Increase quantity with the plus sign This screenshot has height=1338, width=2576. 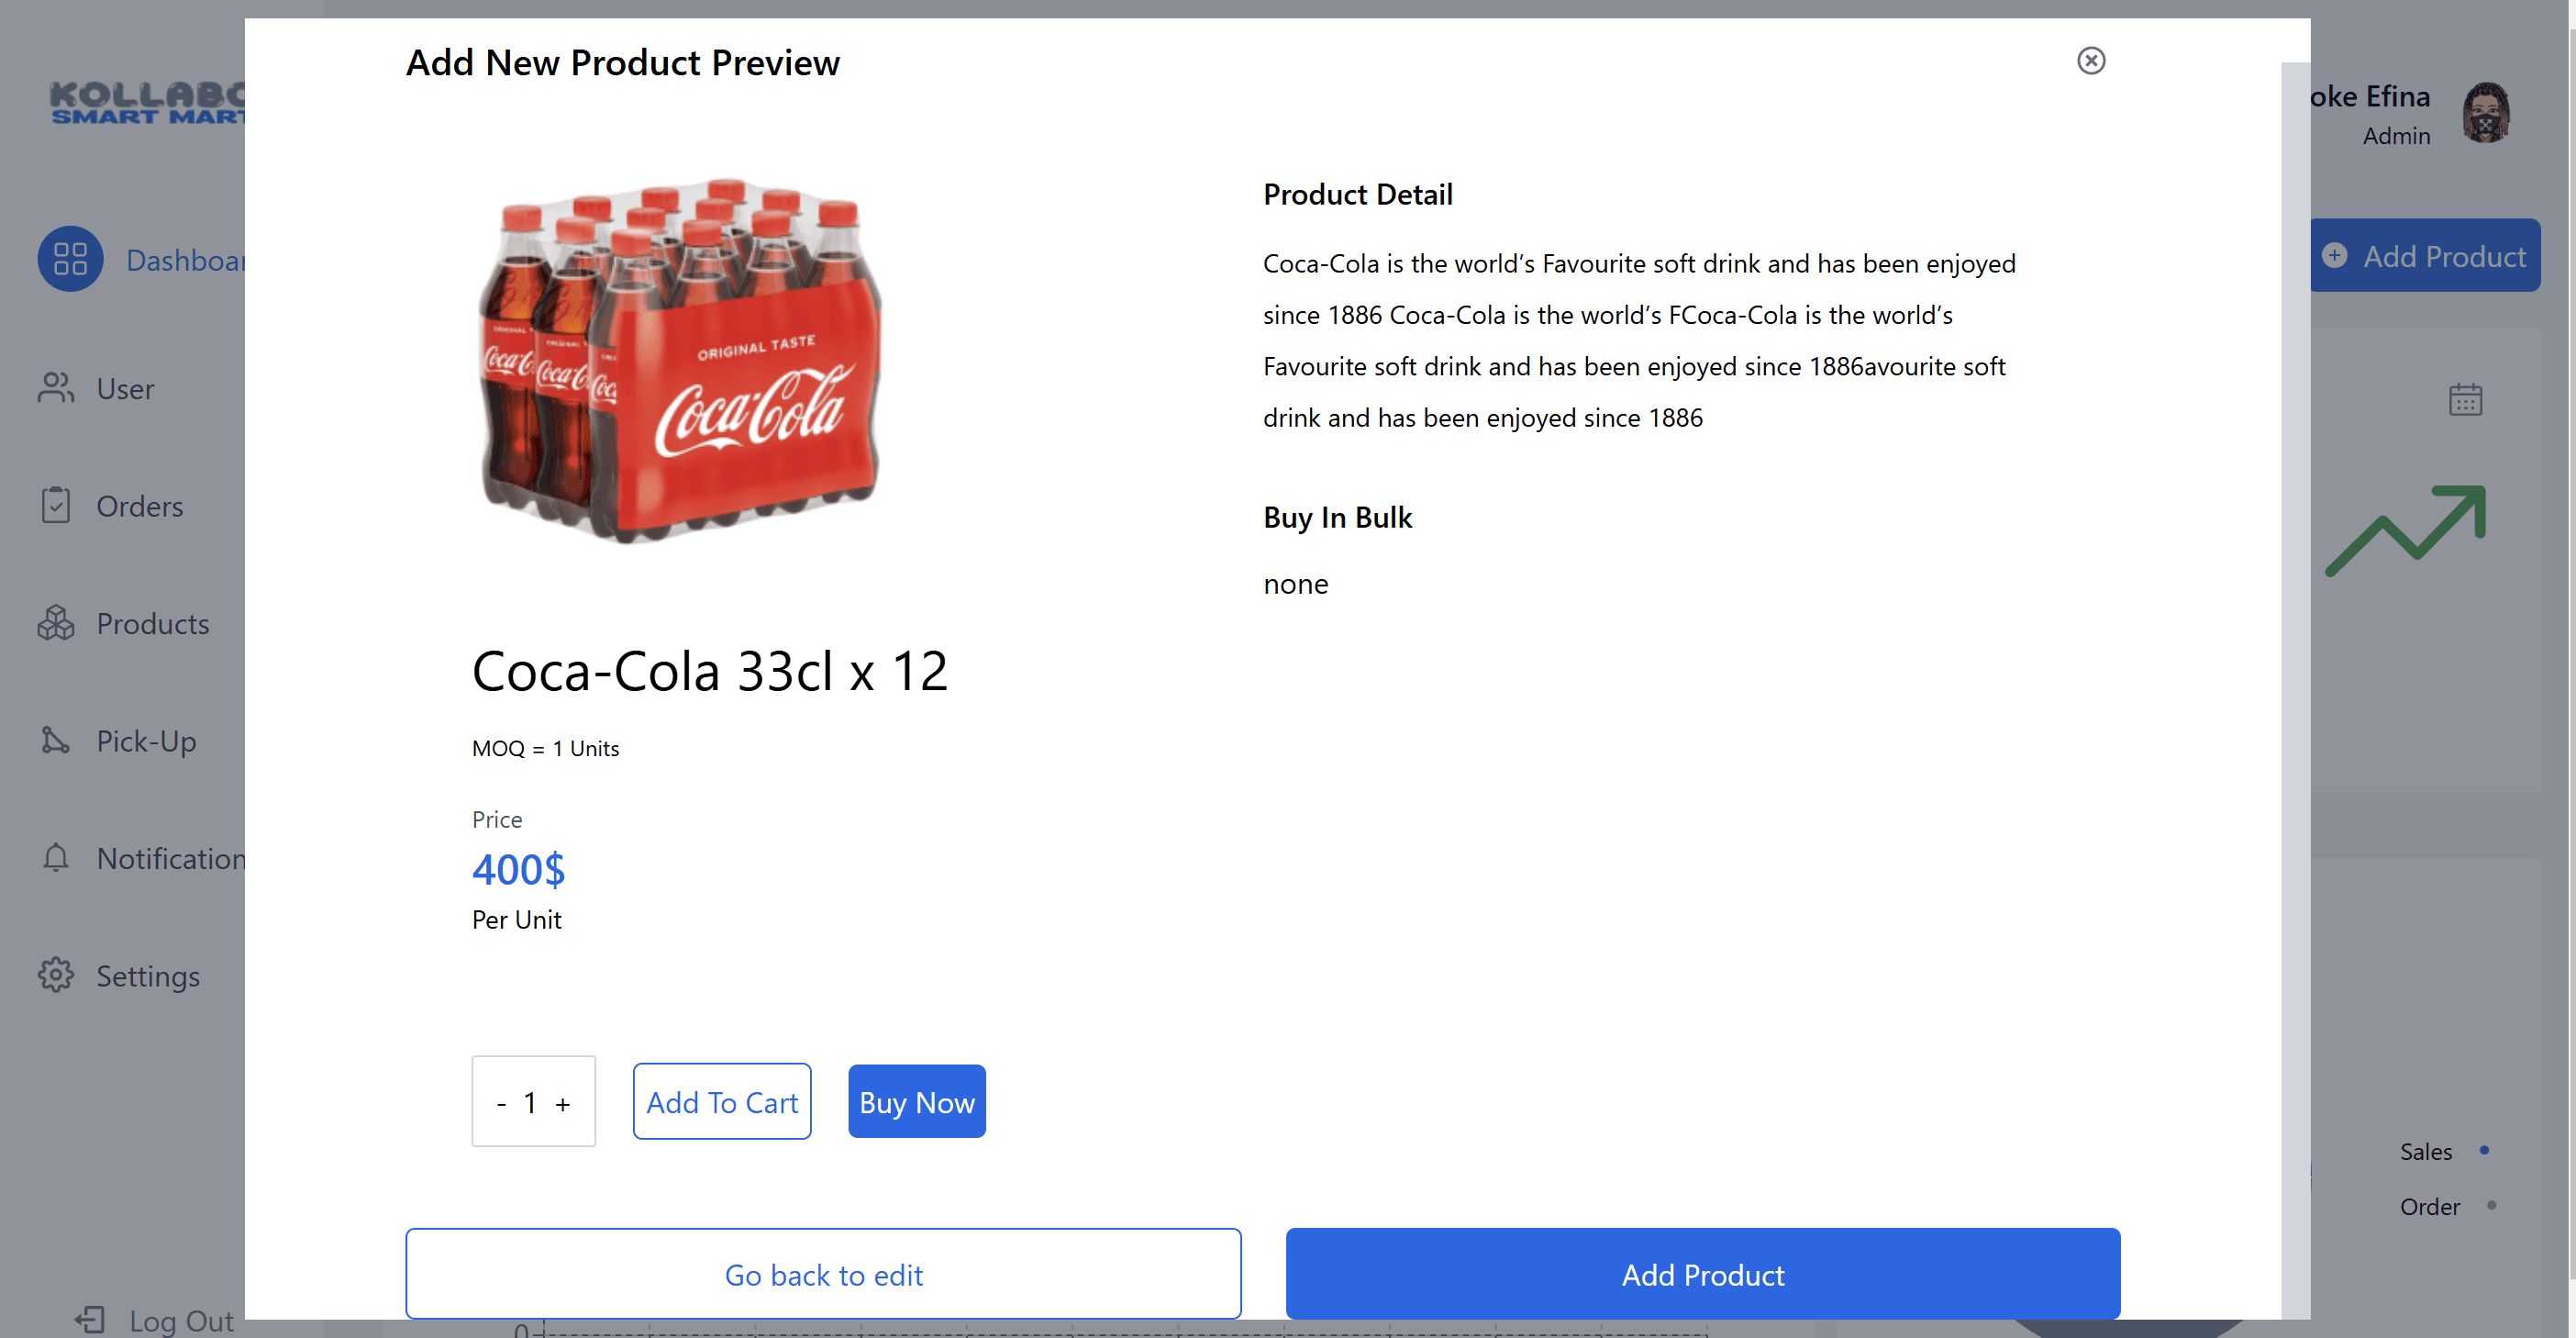point(563,1104)
